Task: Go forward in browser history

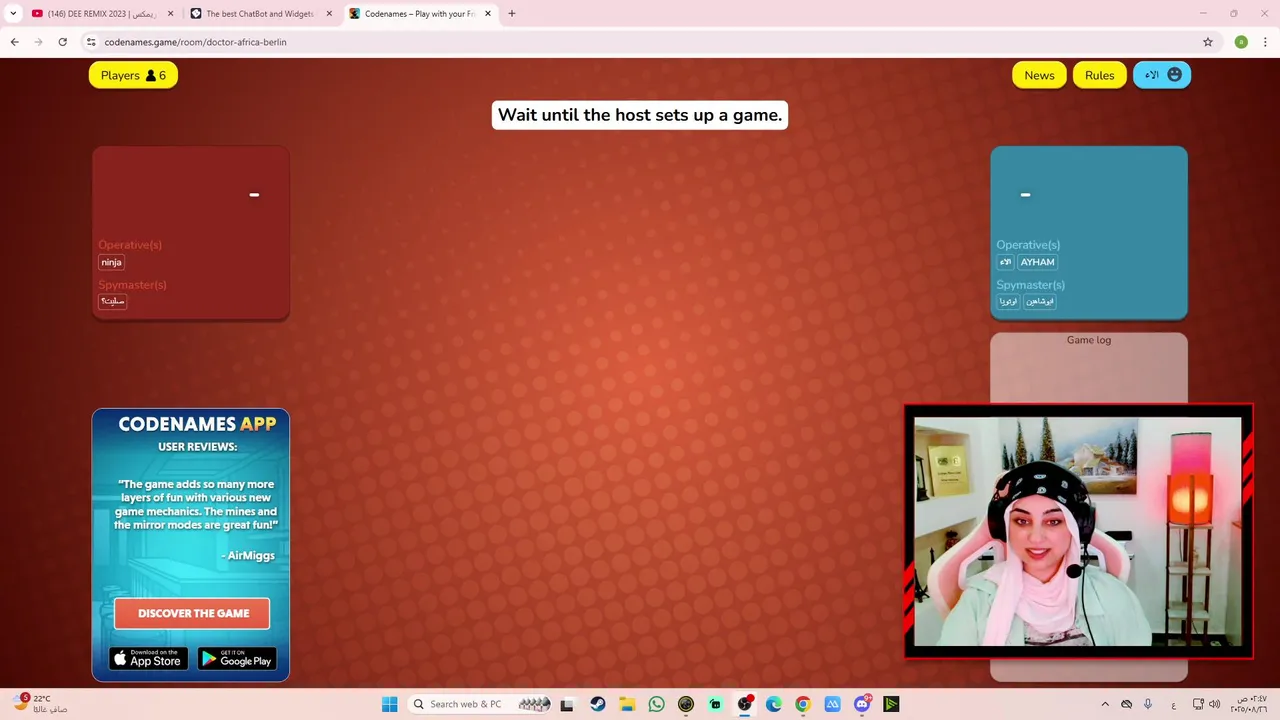Action: (38, 42)
